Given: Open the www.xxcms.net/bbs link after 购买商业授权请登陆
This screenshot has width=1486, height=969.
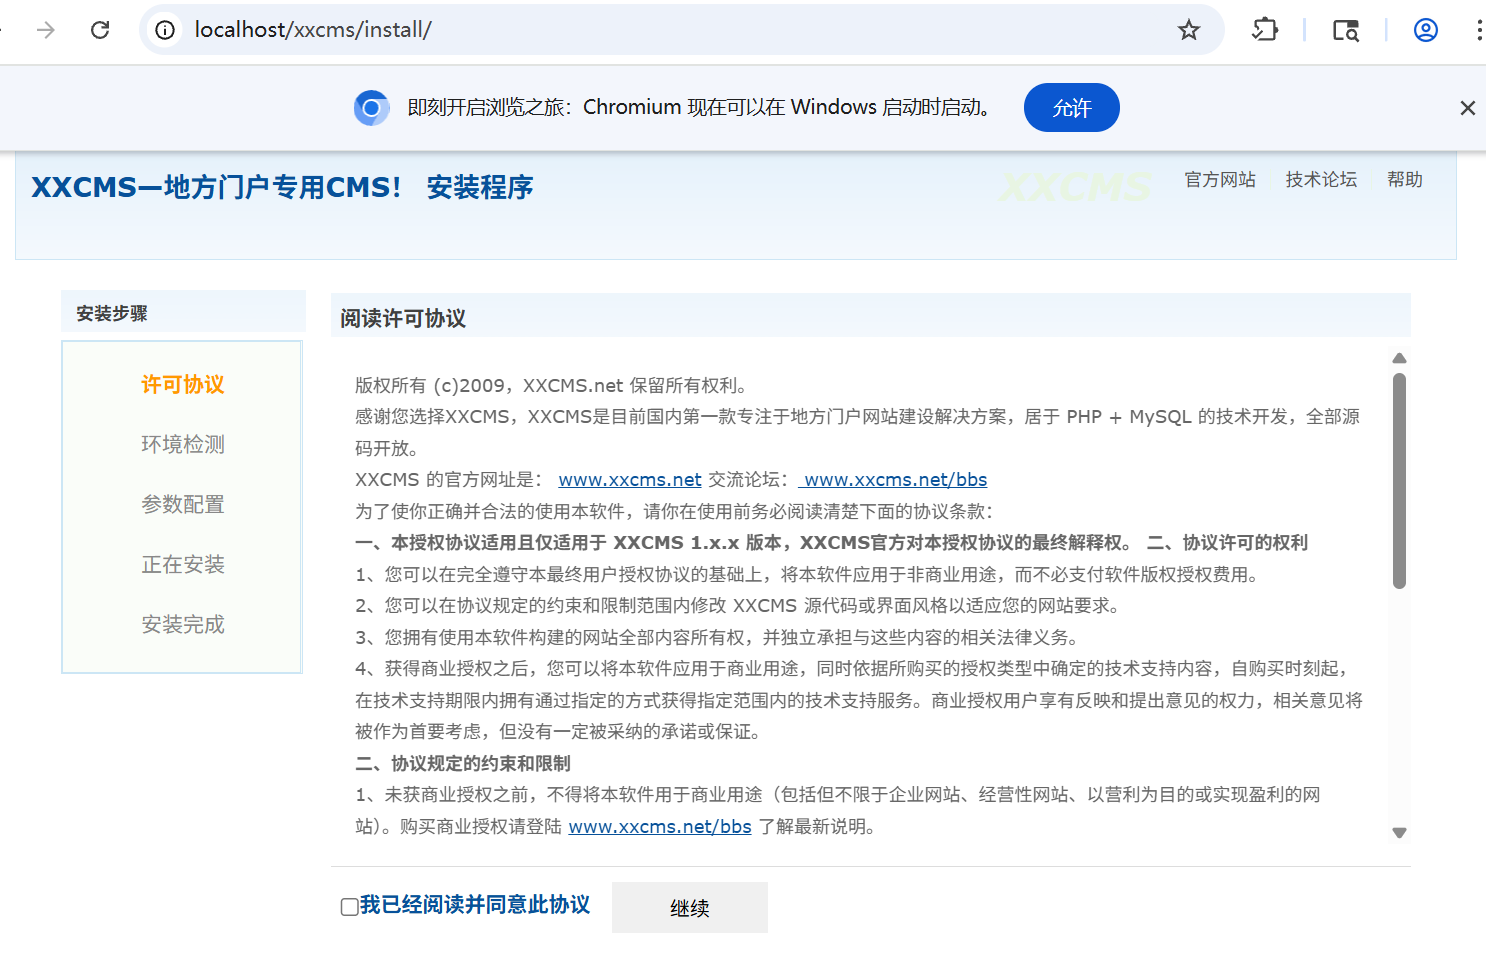Looking at the screenshot, I should click(660, 827).
